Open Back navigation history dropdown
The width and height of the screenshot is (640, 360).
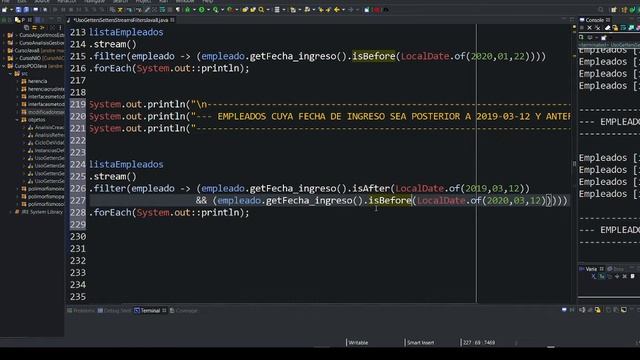(343, 9)
